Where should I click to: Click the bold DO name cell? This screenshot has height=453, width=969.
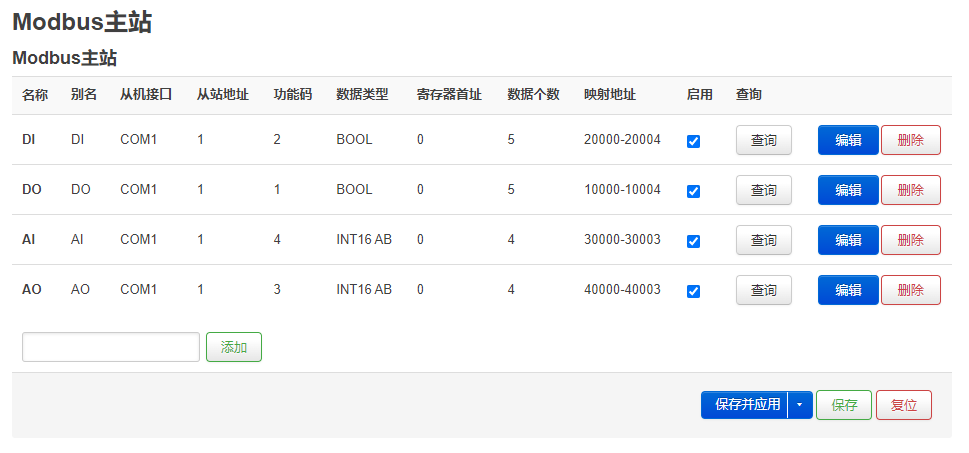click(32, 190)
